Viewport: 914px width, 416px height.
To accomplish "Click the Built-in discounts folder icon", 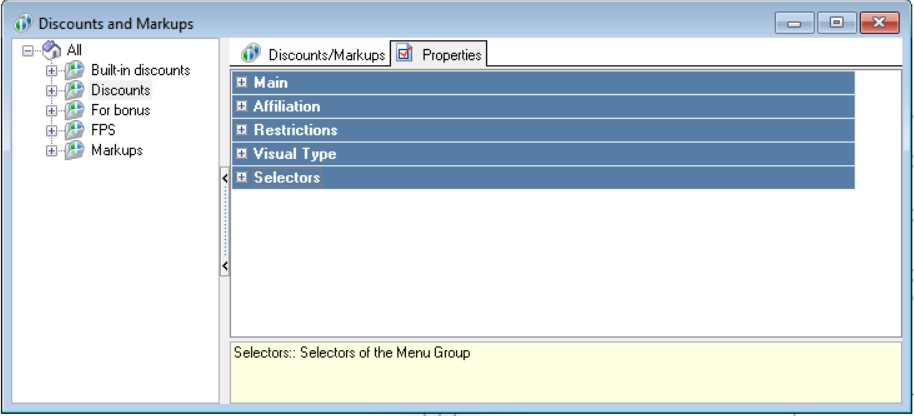I will point(74,71).
